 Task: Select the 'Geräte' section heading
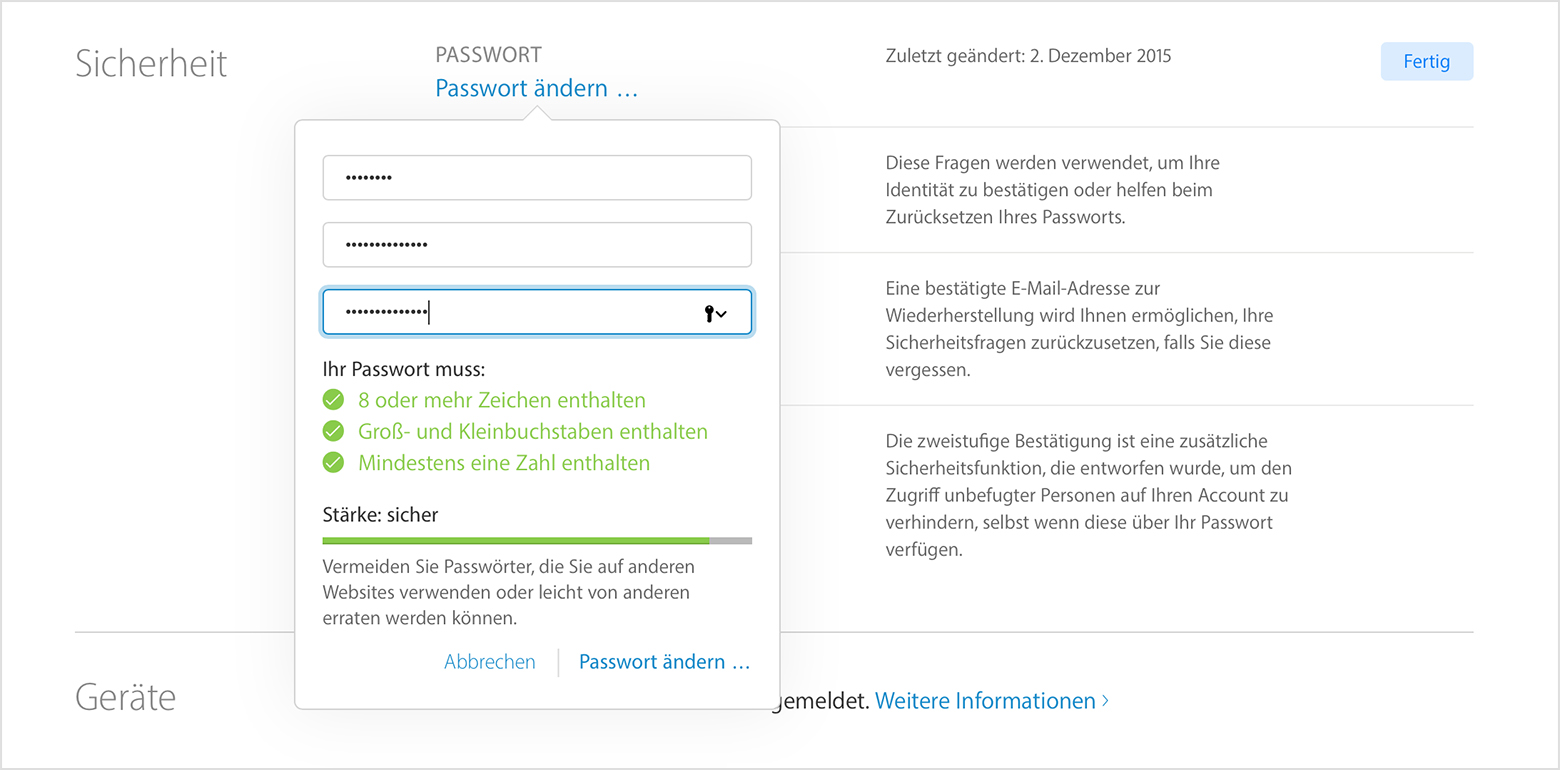pyautogui.click(x=126, y=696)
